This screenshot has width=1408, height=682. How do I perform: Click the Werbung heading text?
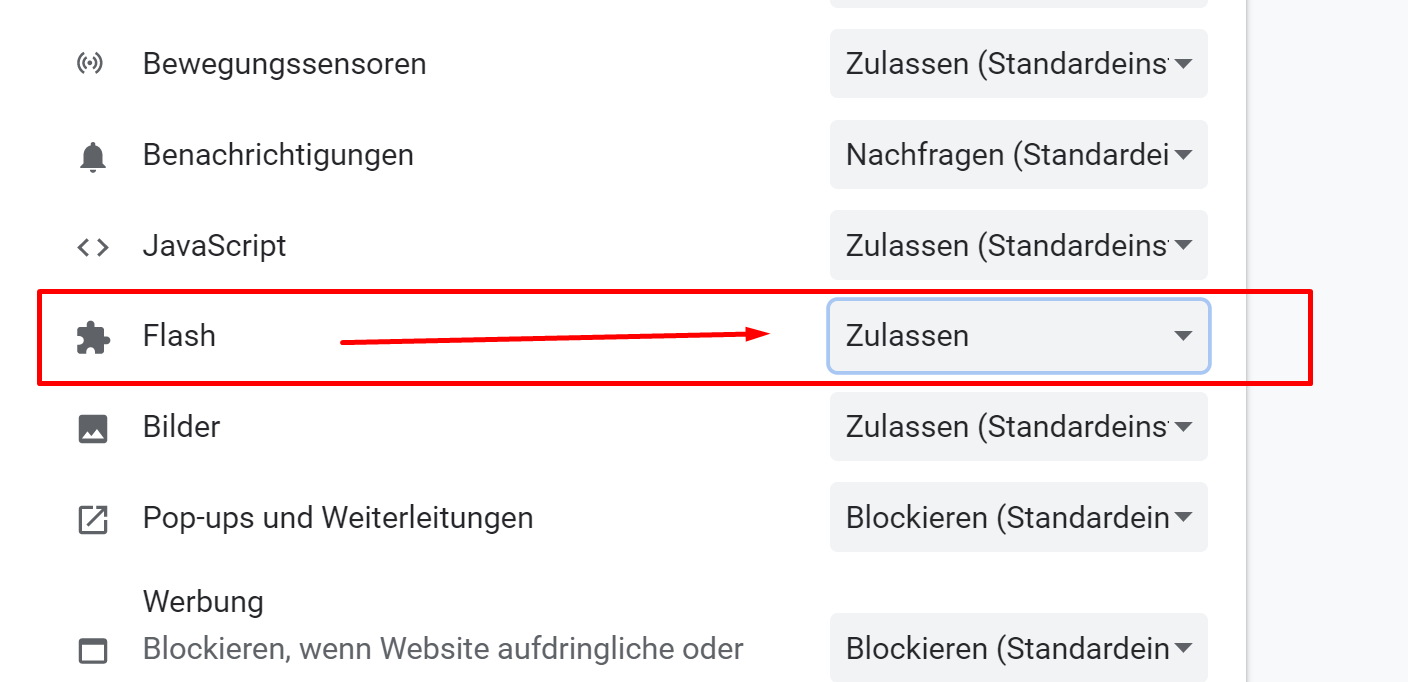click(203, 602)
